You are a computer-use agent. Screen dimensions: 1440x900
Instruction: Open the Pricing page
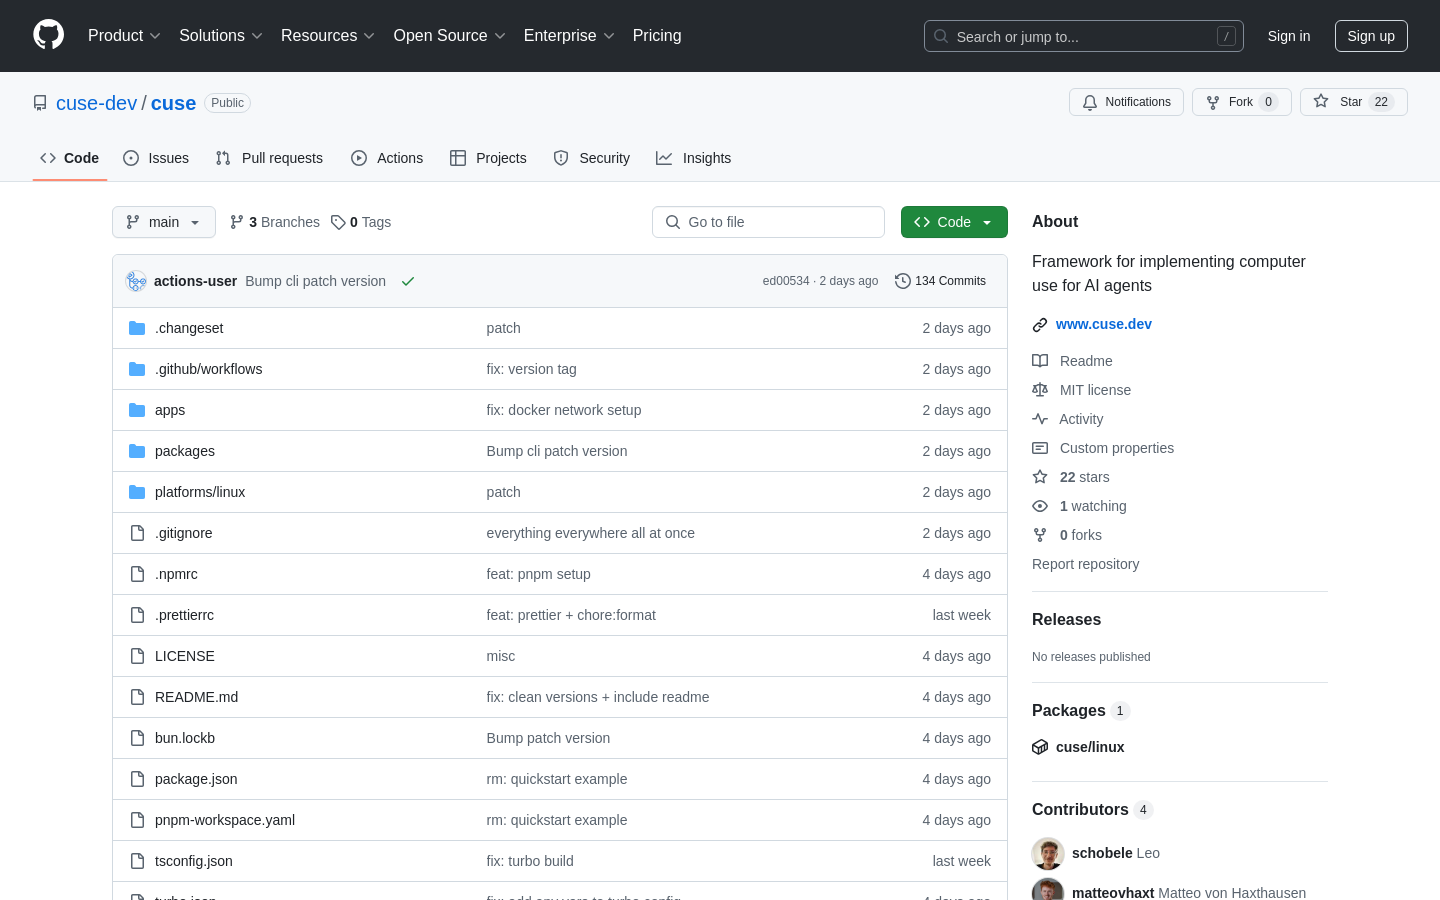(657, 35)
